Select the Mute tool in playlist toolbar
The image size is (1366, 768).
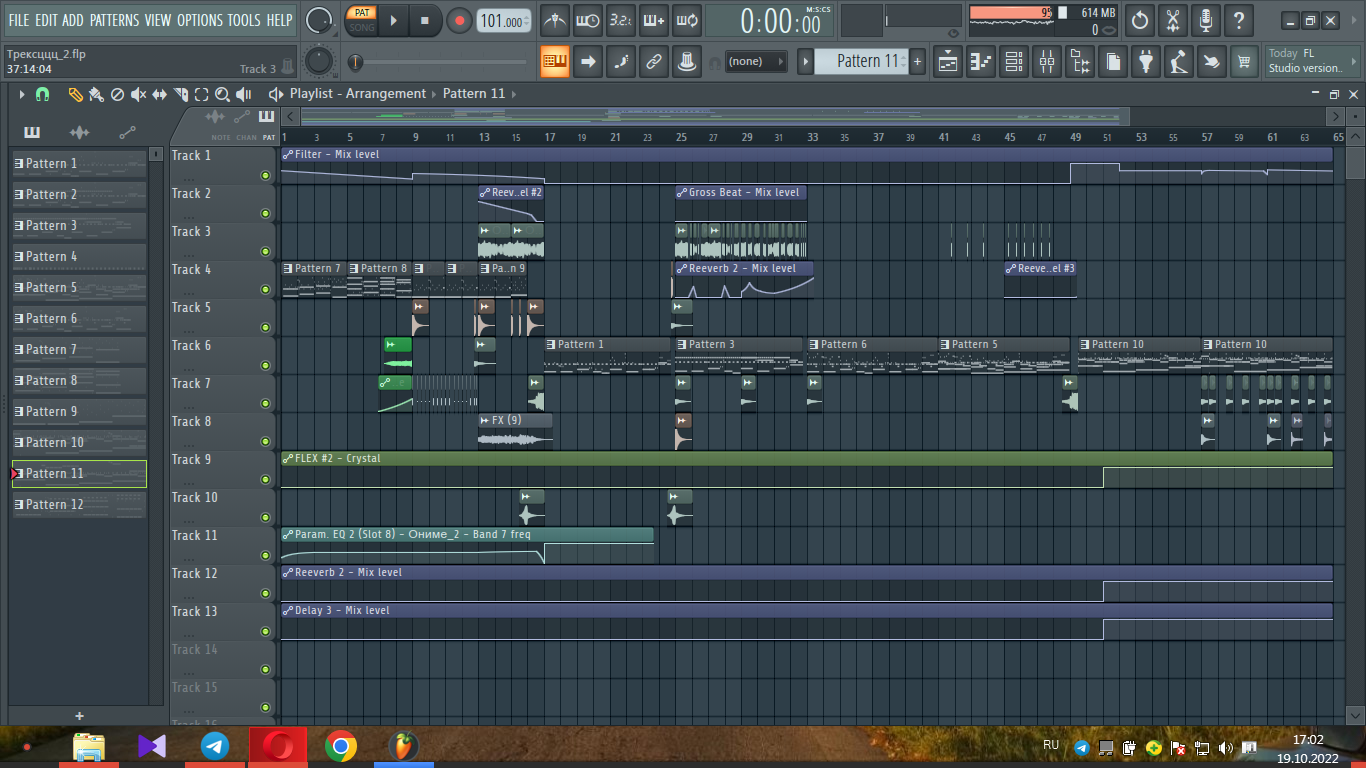click(x=138, y=94)
